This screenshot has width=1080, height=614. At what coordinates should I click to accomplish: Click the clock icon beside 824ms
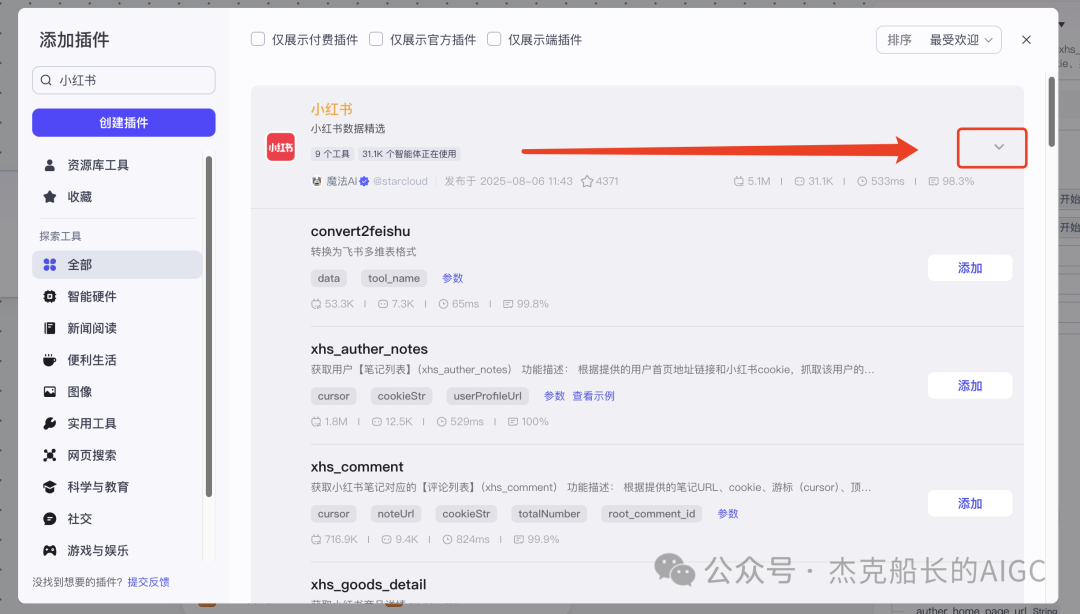447,540
